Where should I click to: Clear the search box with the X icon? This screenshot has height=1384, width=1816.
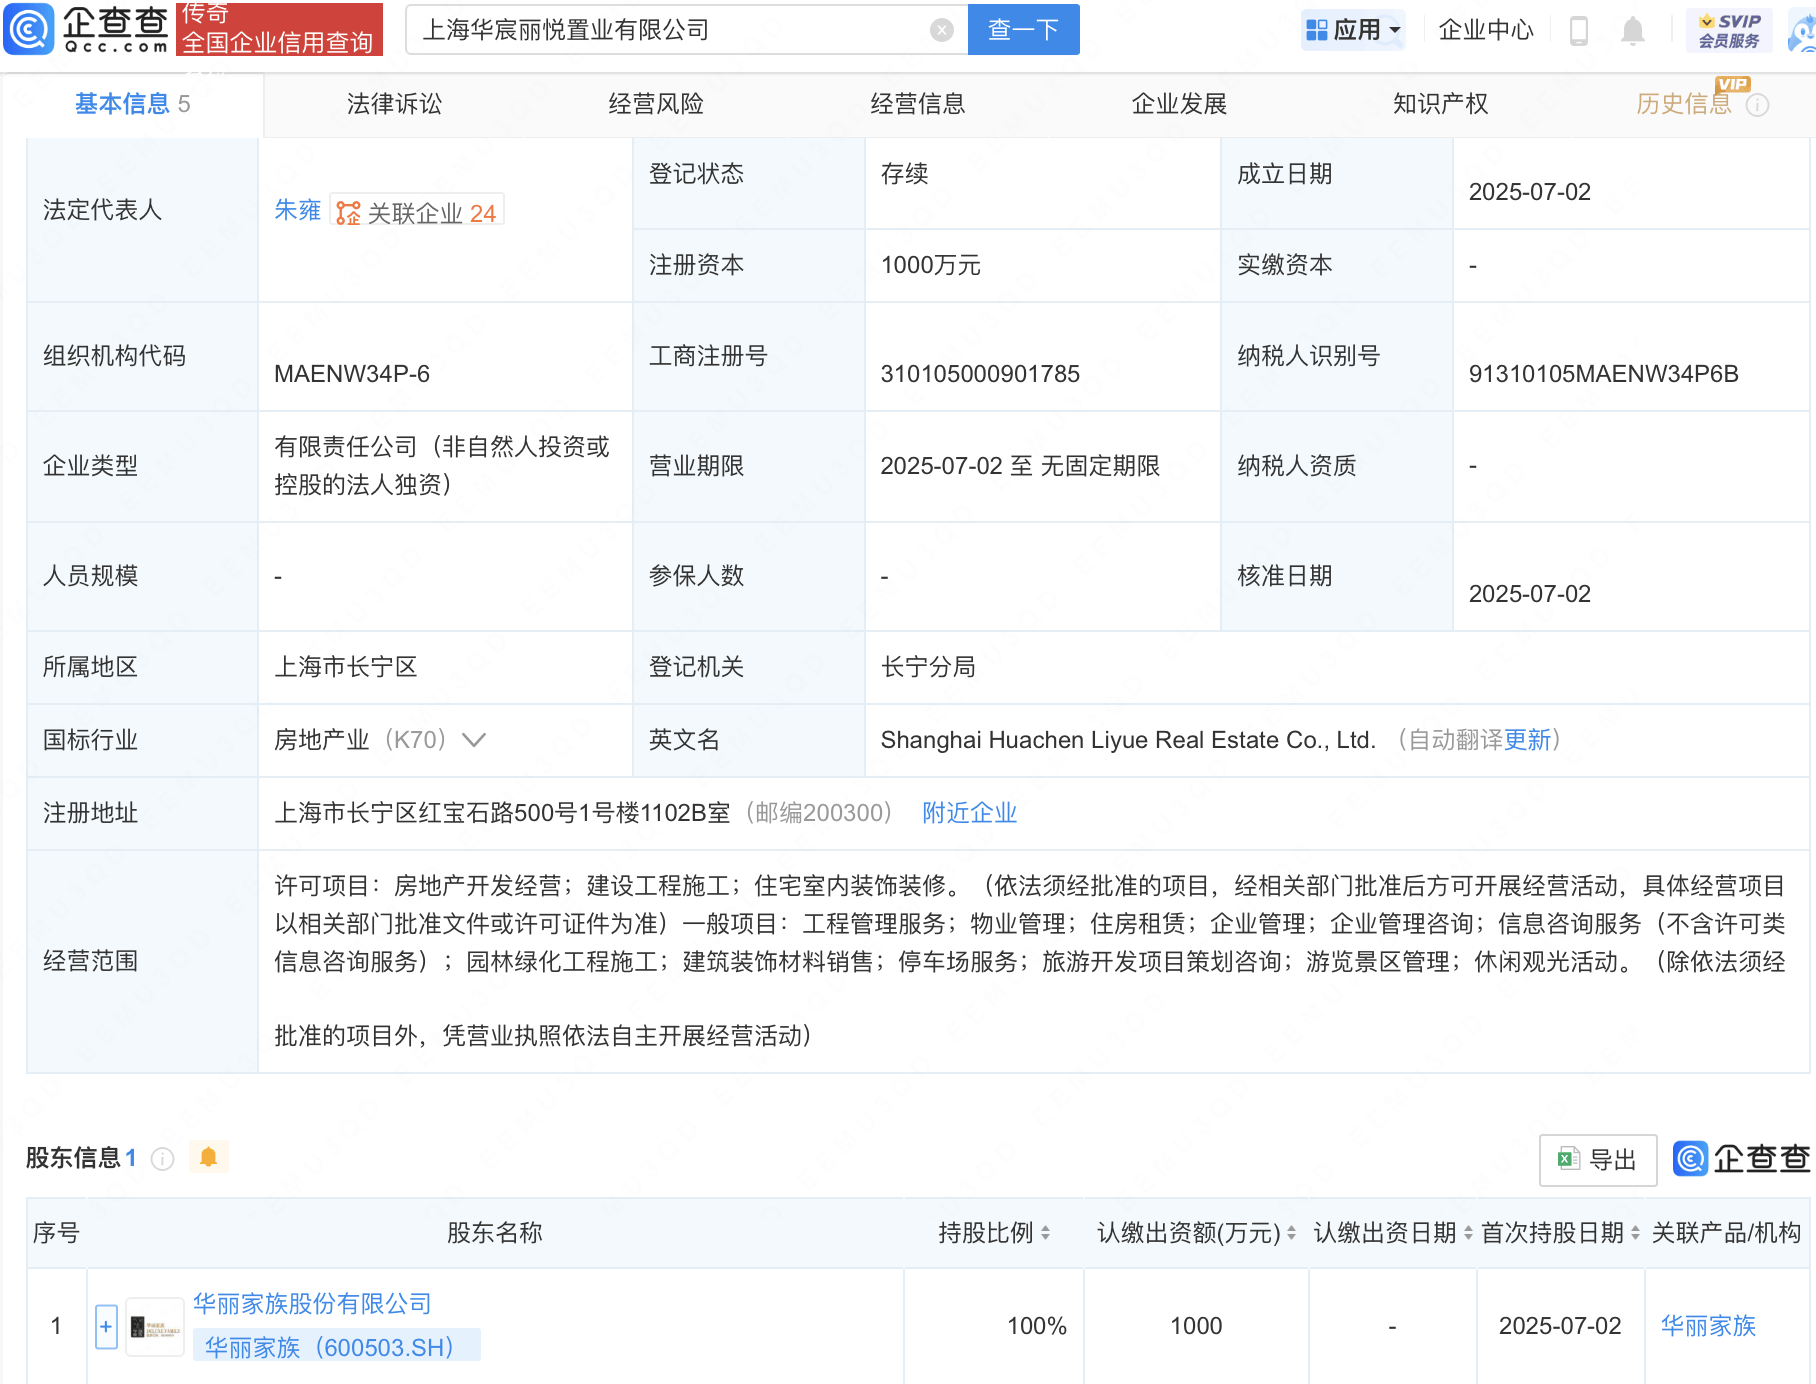pos(941,30)
